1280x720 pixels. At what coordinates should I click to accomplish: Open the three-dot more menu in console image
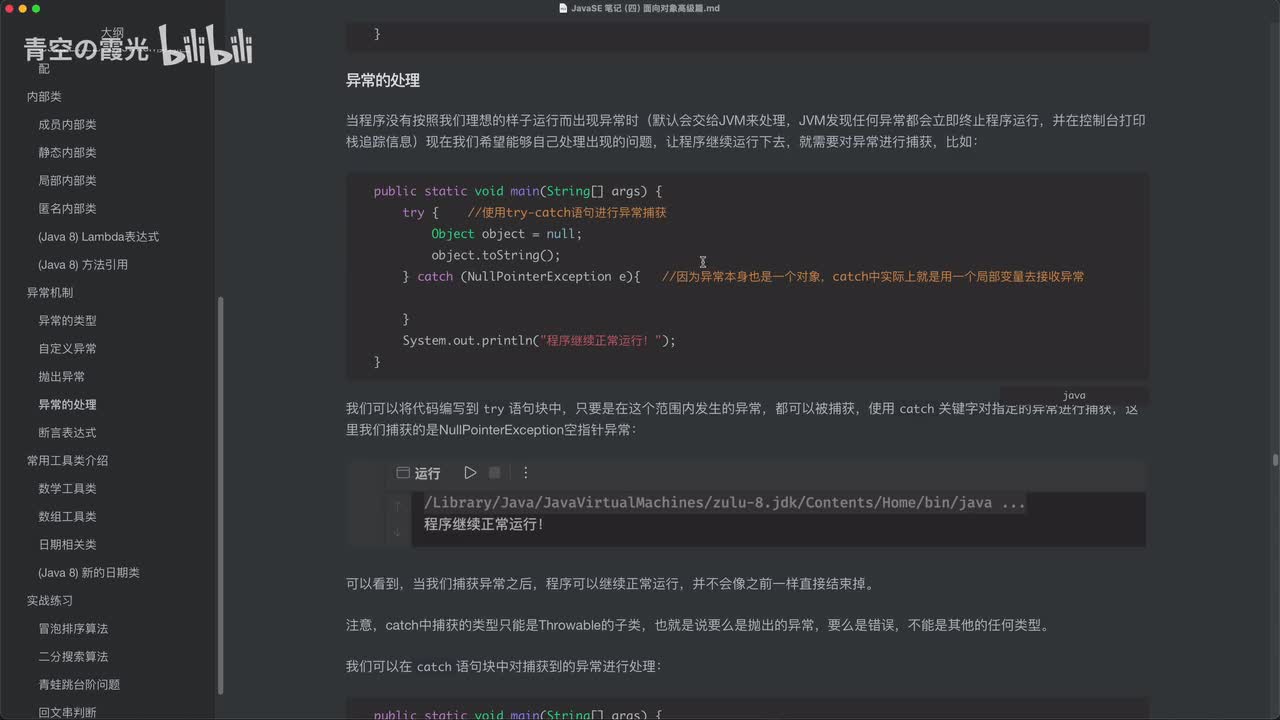coord(526,473)
